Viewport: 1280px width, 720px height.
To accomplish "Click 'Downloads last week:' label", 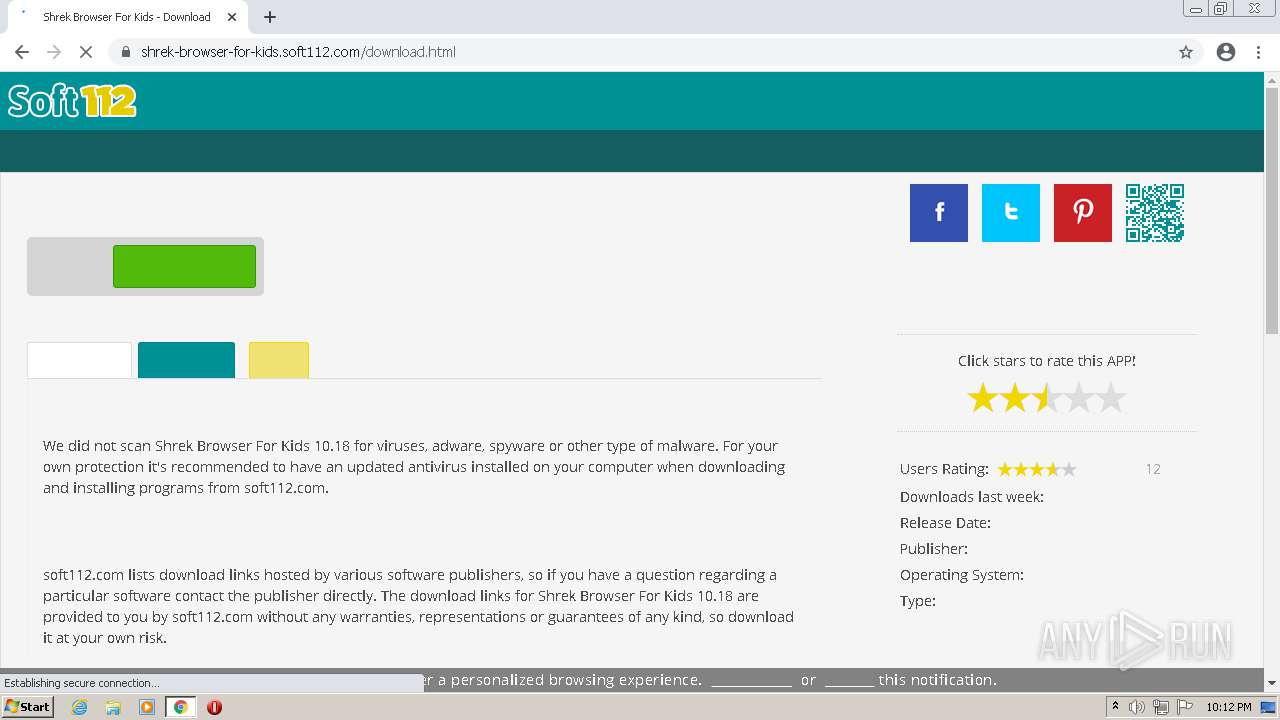I will pos(972,497).
